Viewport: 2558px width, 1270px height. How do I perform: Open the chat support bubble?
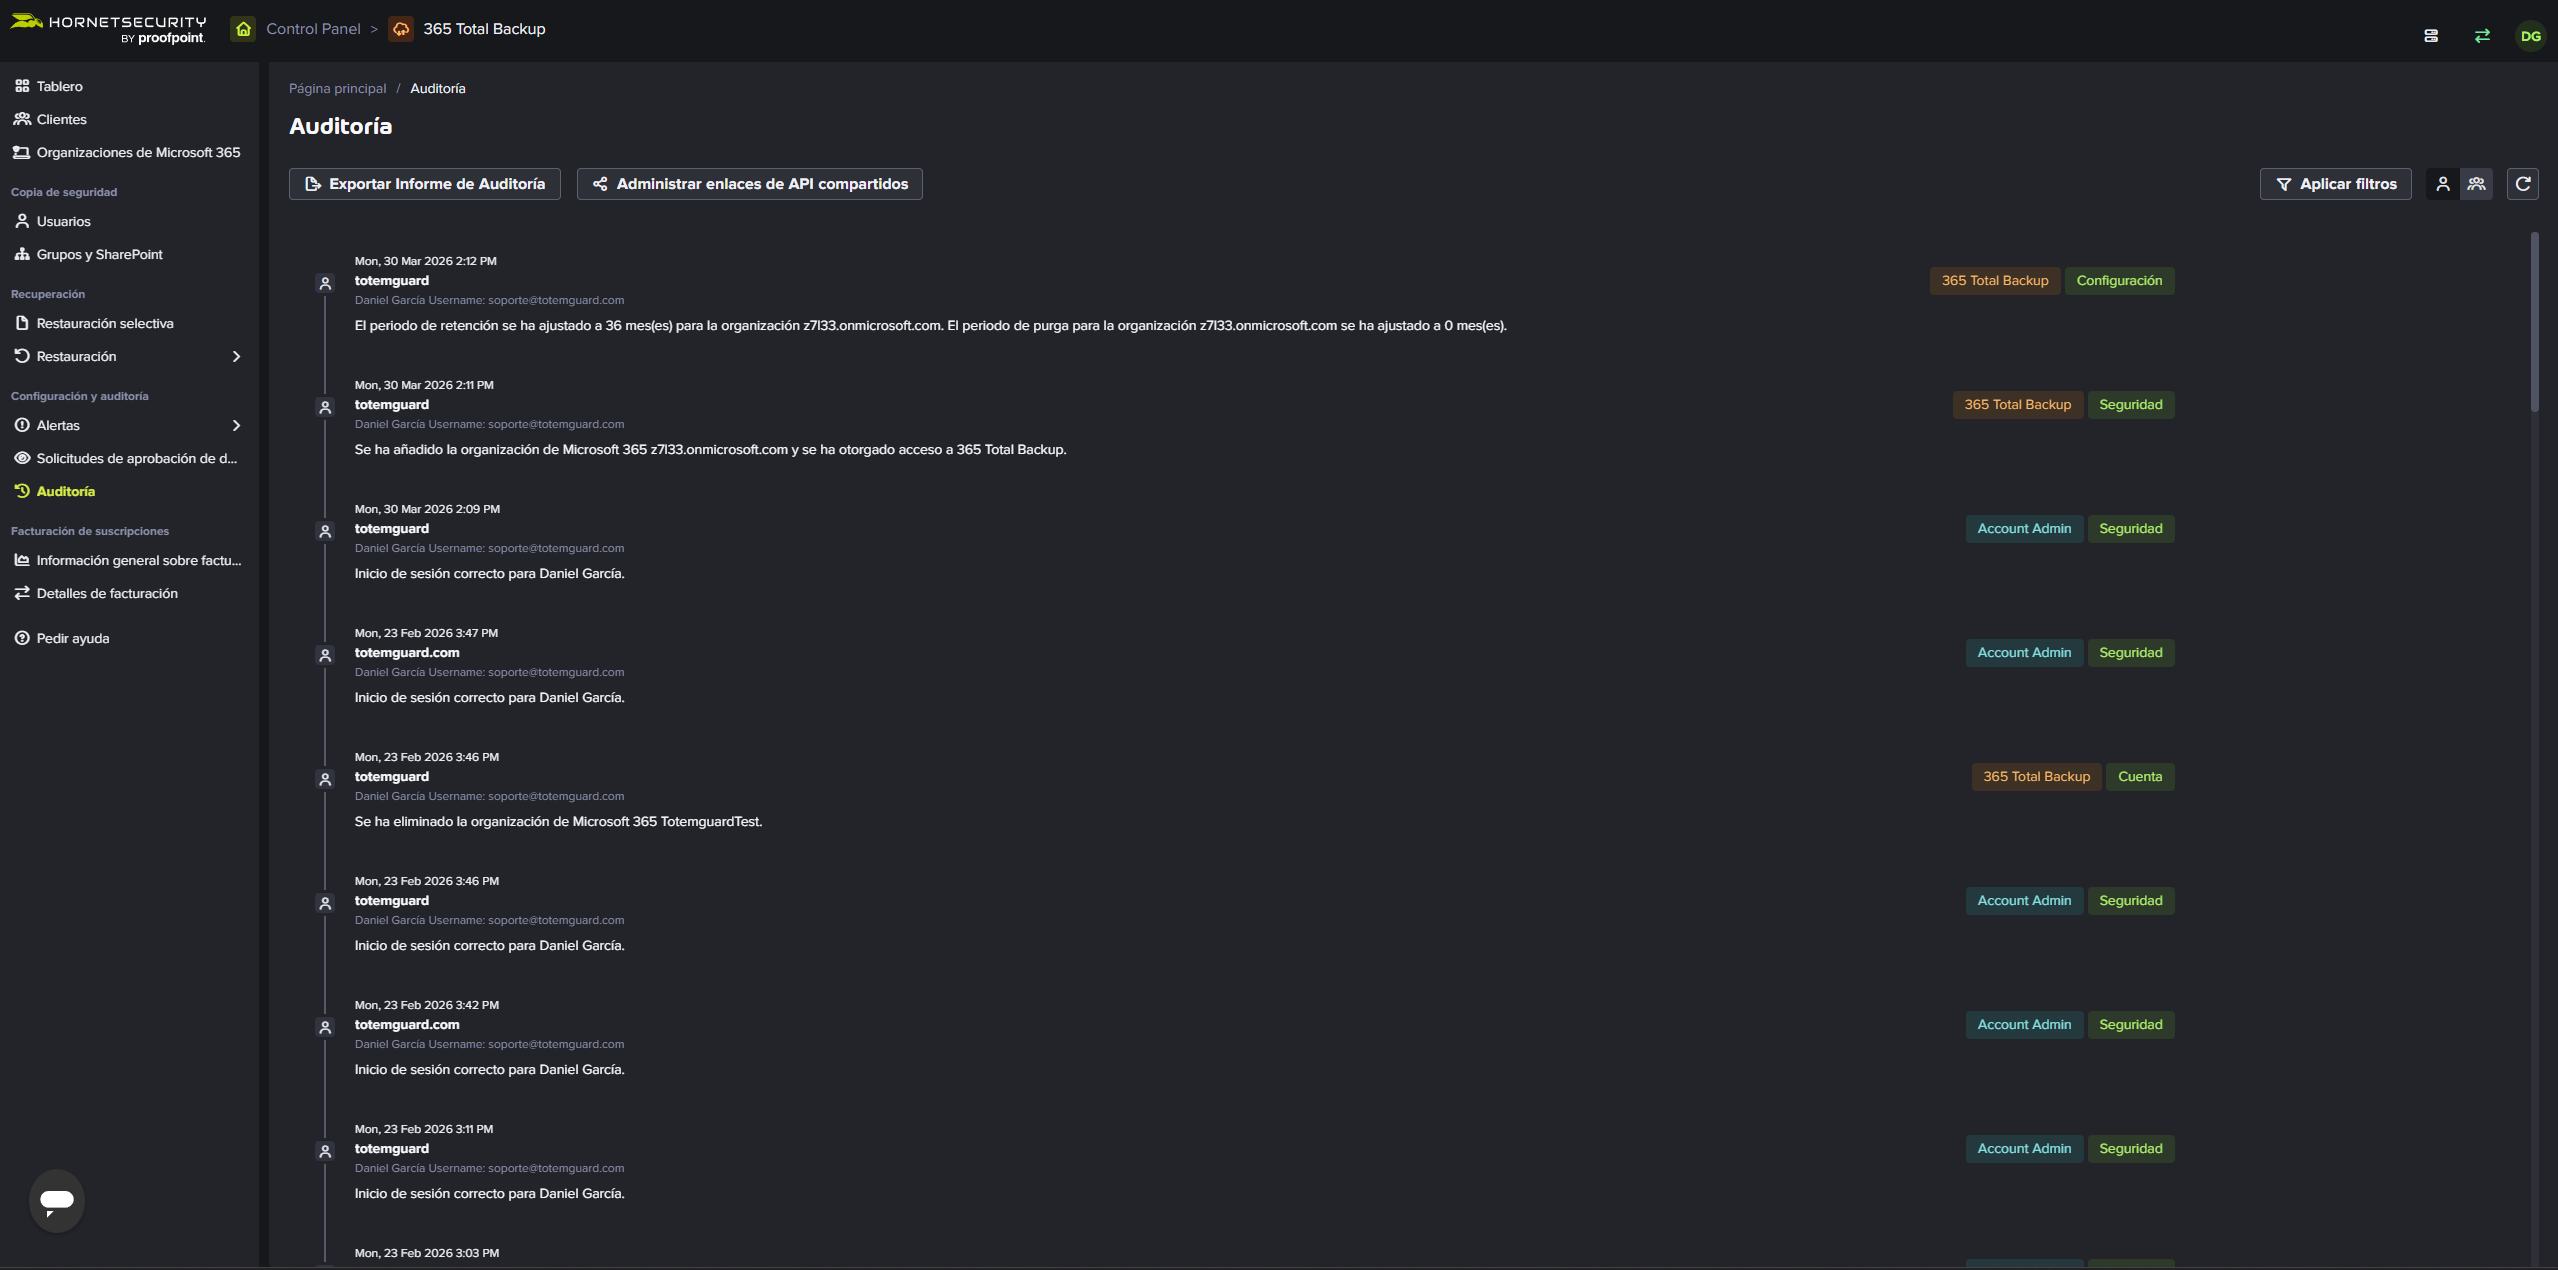[57, 1200]
